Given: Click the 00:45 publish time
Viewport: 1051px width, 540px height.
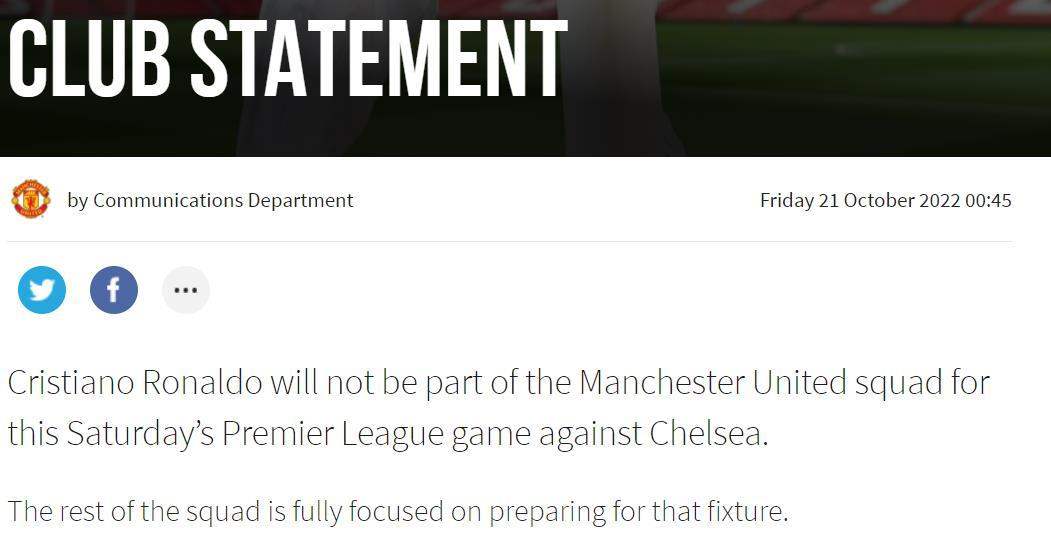Looking at the screenshot, I should [989, 200].
